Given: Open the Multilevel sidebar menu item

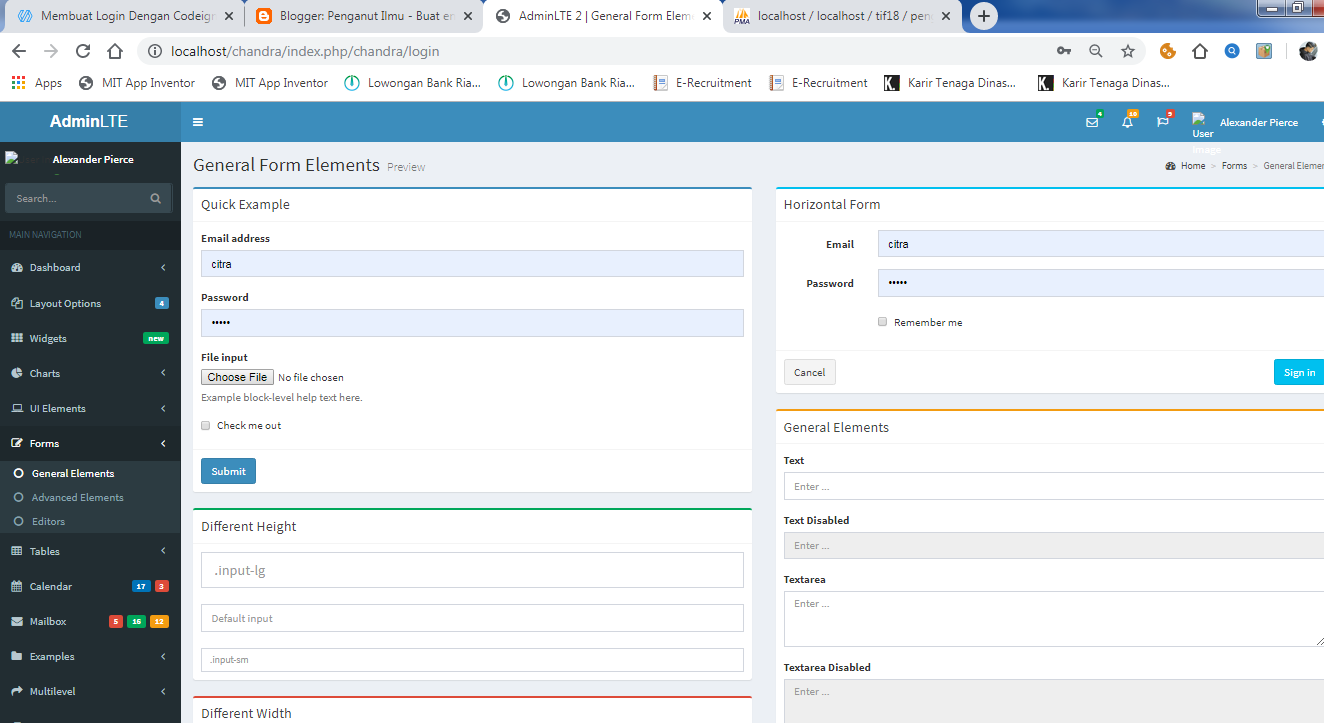Looking at the screenshot, I should pos(90,691).
